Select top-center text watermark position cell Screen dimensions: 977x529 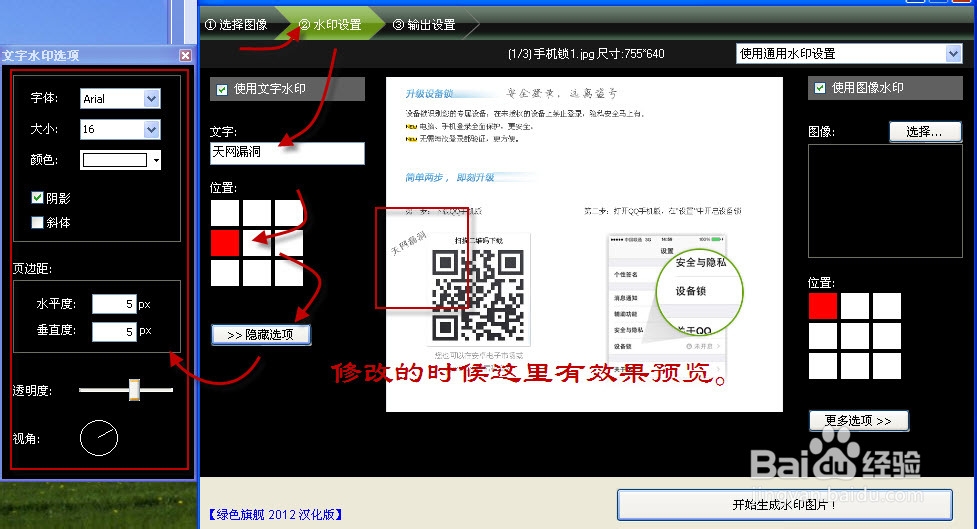point(257,212)
